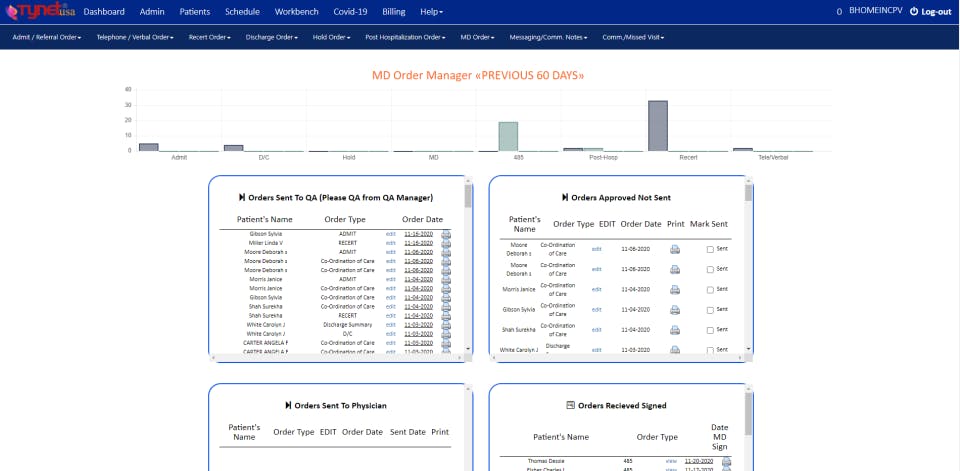Print Moore Deborah's ADMIT order in QA list
The width and height of the screenshot is (960, 471).
pos(446,252)
